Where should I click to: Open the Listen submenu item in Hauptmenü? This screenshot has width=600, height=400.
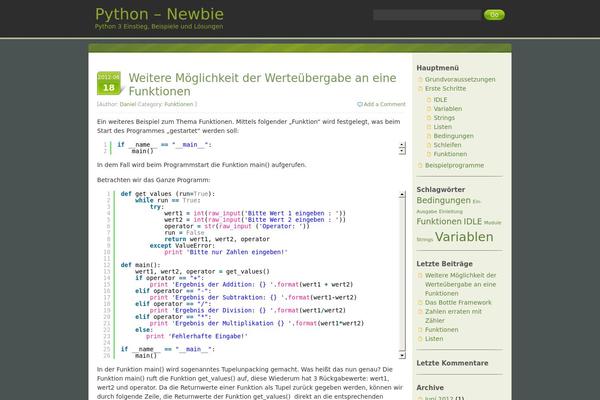pyautogui.click(x=442, y=127)
